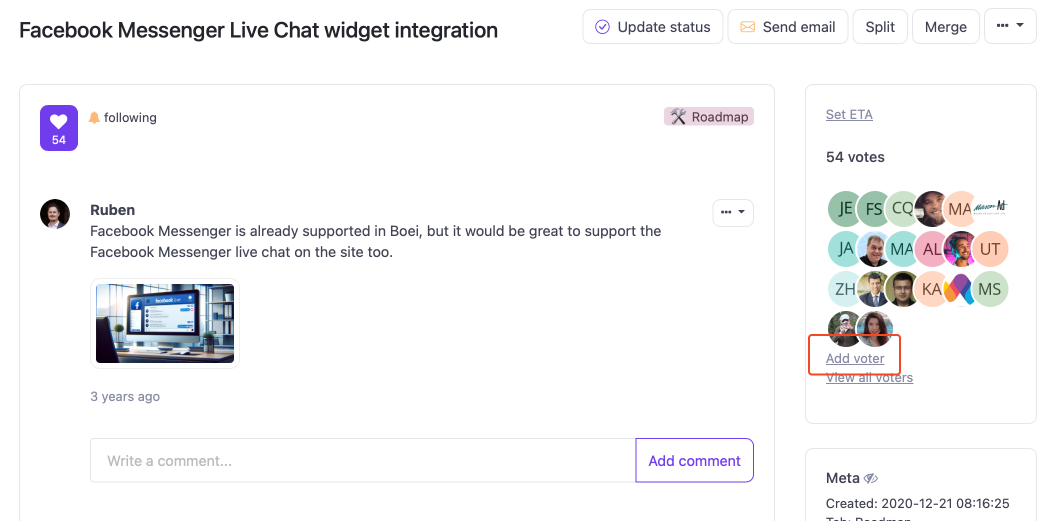
Task: Click the Set ETA link
Action: point(849,115)
